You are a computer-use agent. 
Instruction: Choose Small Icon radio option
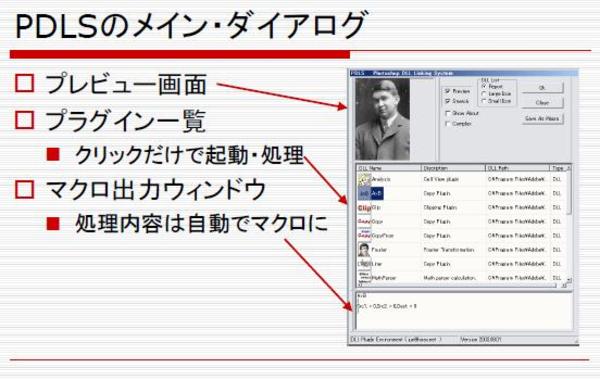[484, 101]
